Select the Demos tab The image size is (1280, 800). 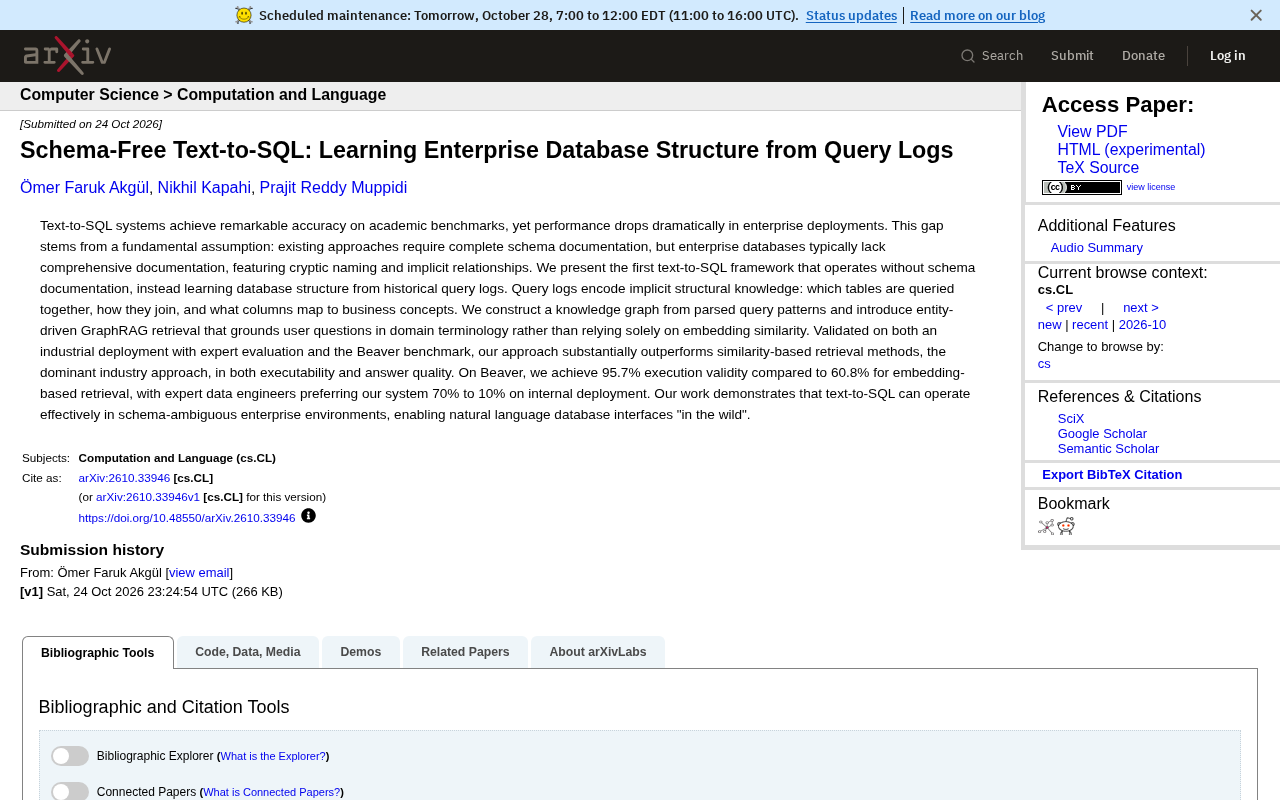361,652
